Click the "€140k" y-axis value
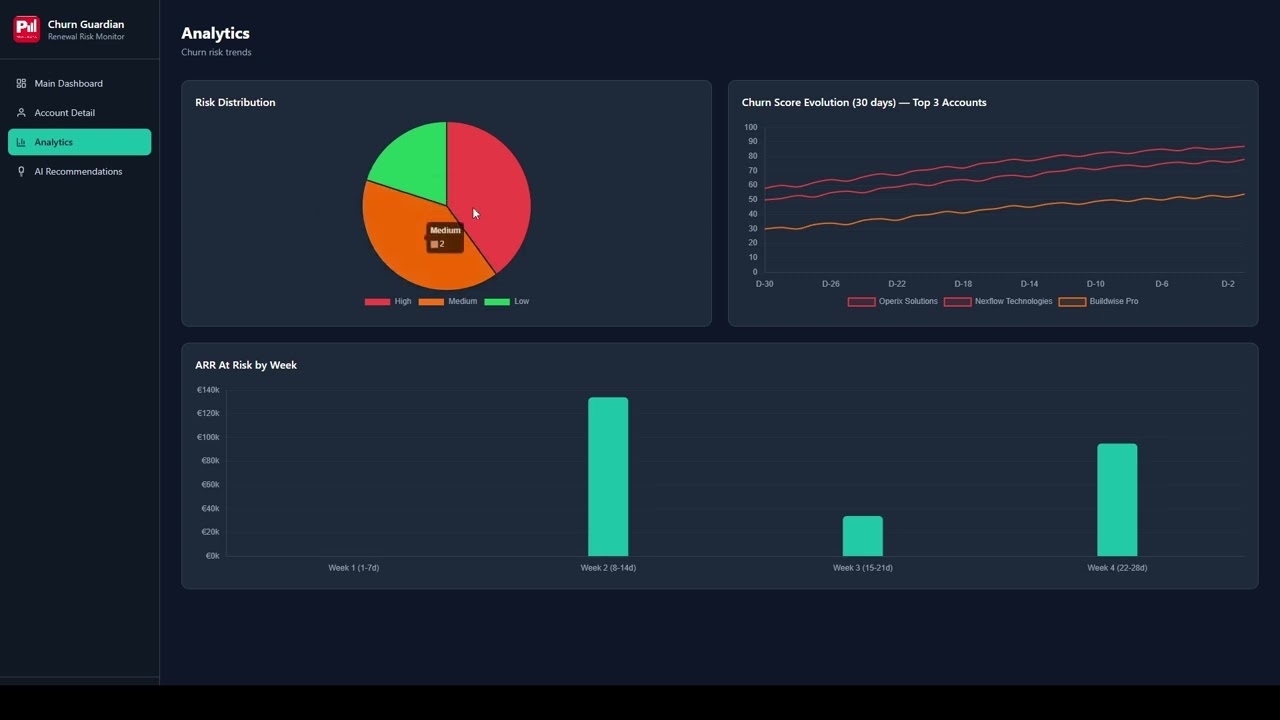This screenshot has width=1280, height=720. pyautogui.click(x=208, y=390)
